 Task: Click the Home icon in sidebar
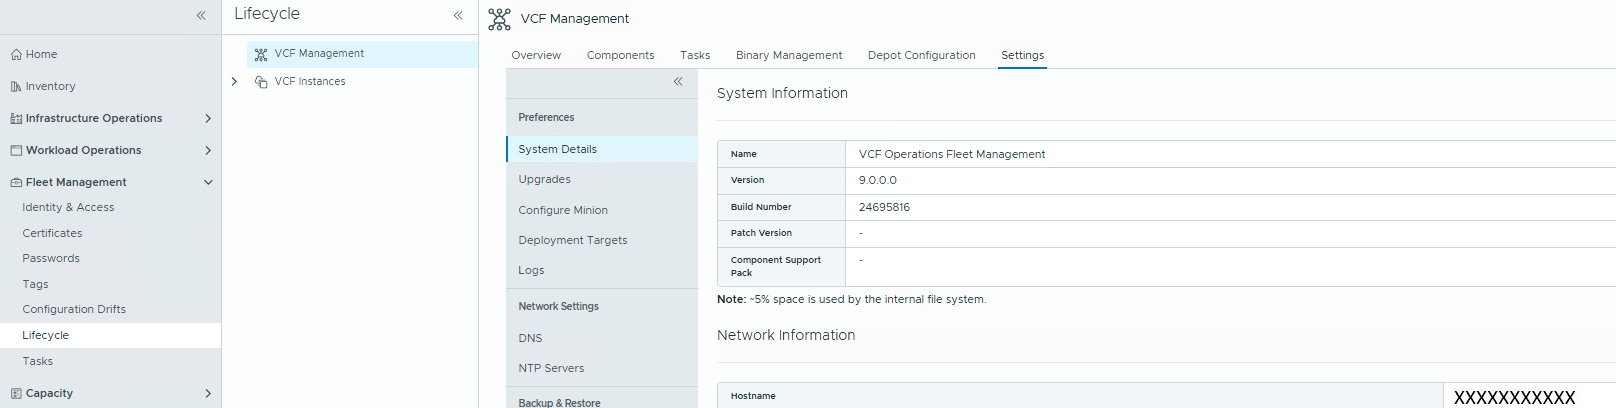pos(16,55)
